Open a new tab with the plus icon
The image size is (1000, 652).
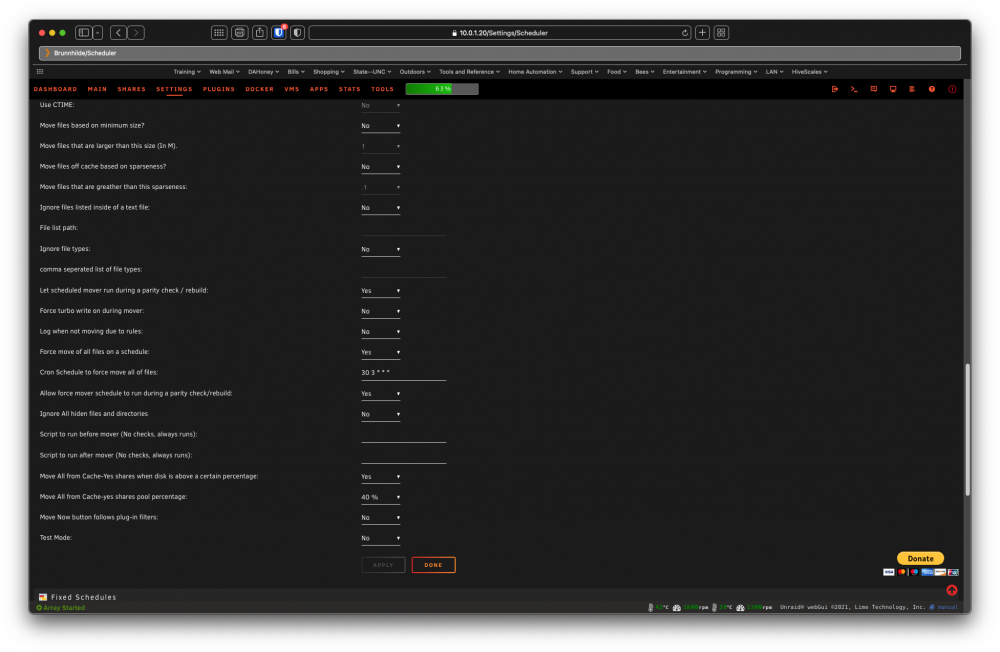702,33
